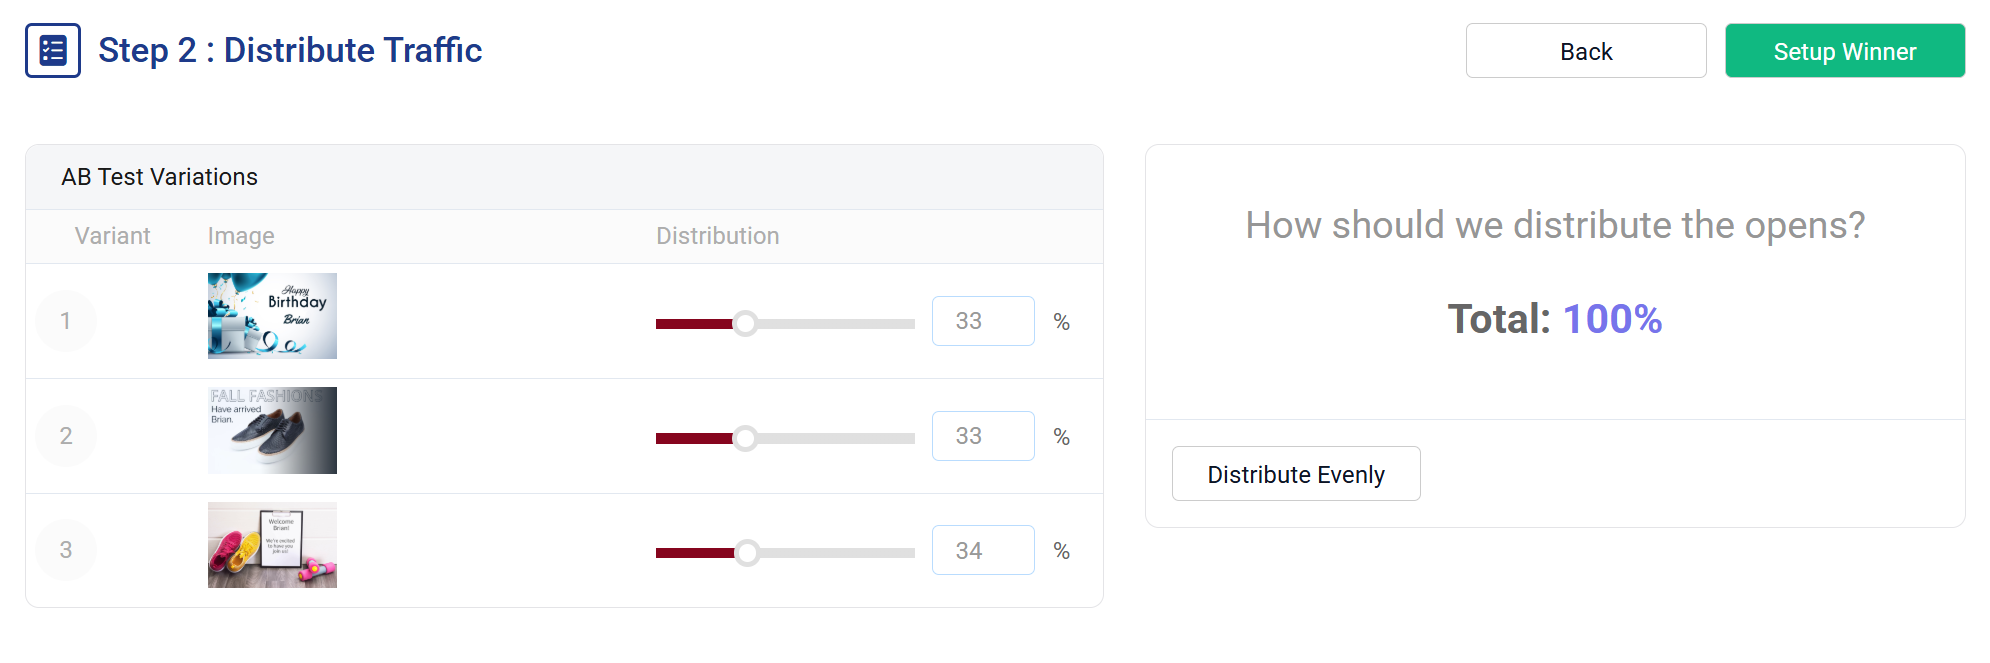Click Variant 2 percentage input field

(x=983, y=436)
